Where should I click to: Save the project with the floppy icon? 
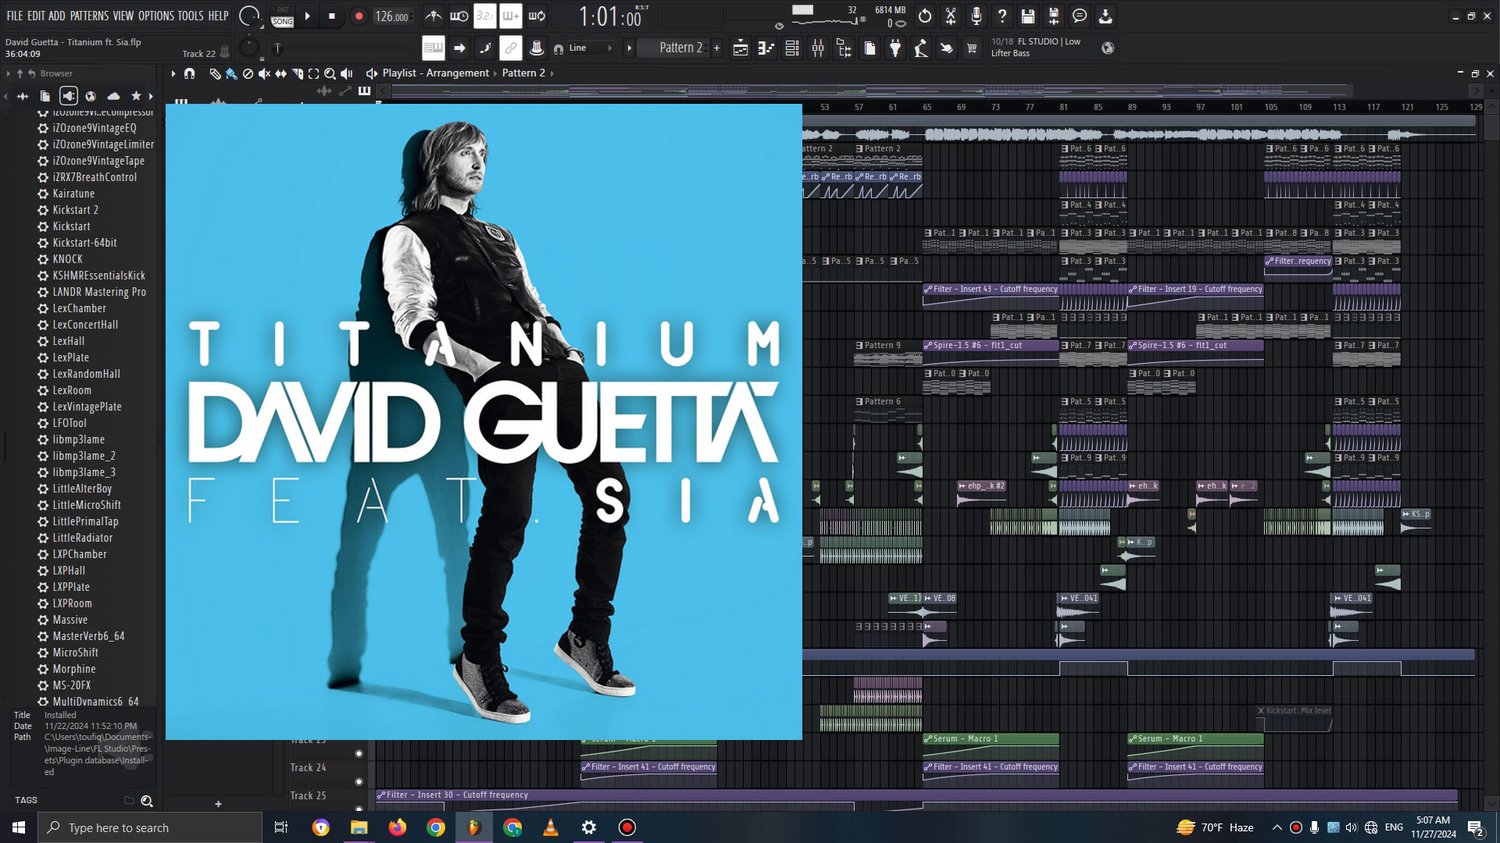click(1028, 16)
